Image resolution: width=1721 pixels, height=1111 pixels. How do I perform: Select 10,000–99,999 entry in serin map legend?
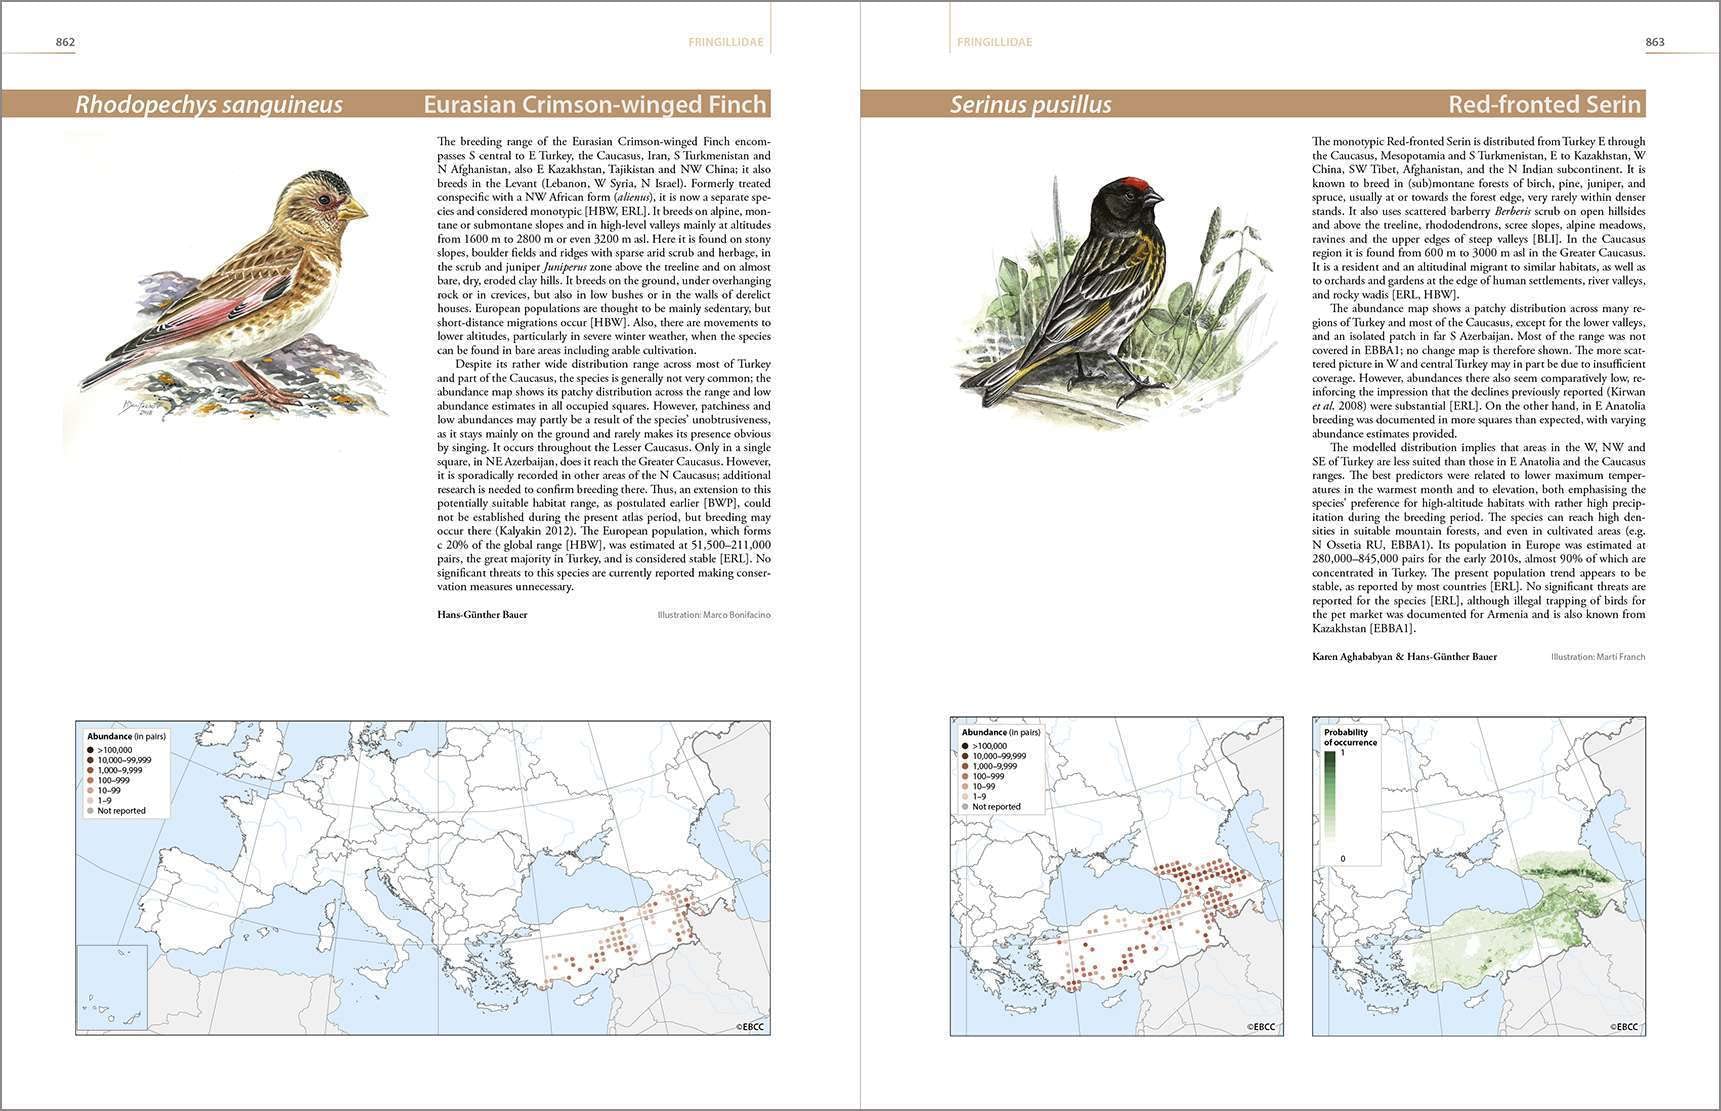click(x=995, y=756)
